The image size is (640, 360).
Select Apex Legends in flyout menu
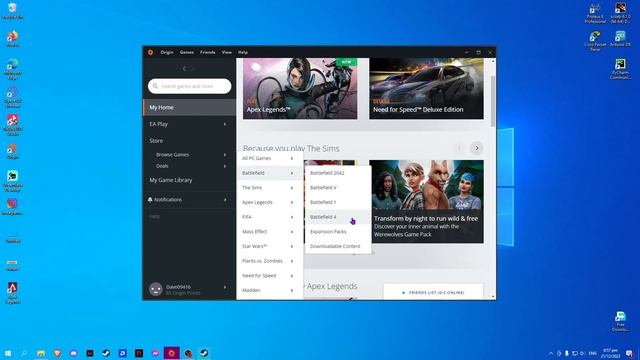coord(269,202)
